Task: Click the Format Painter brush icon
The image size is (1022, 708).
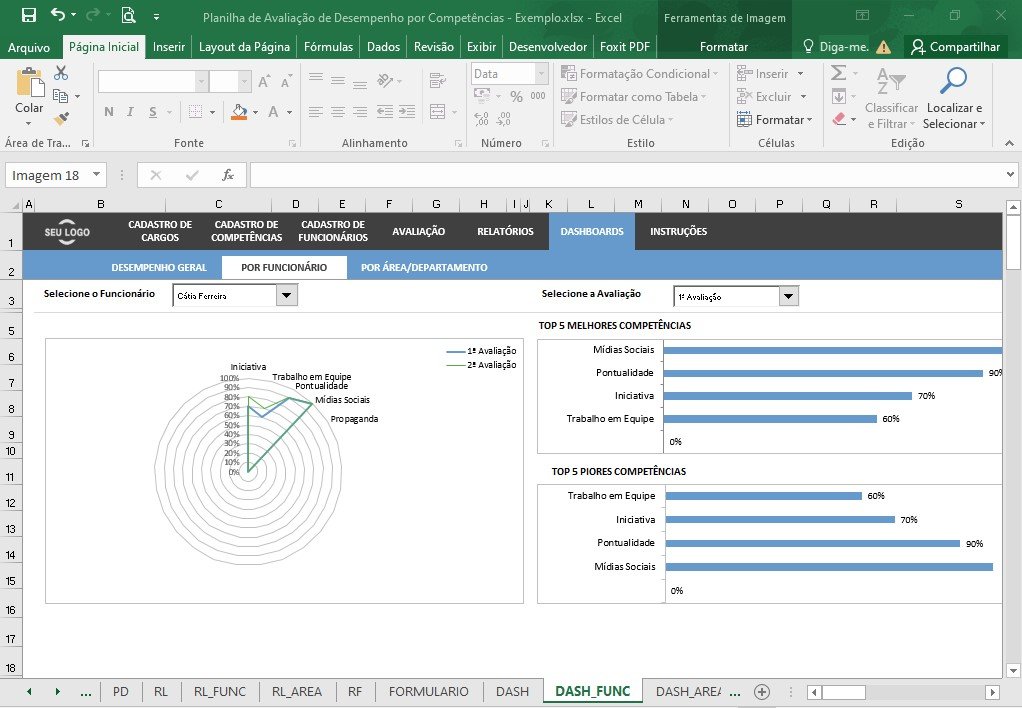Action: point(61,119)
